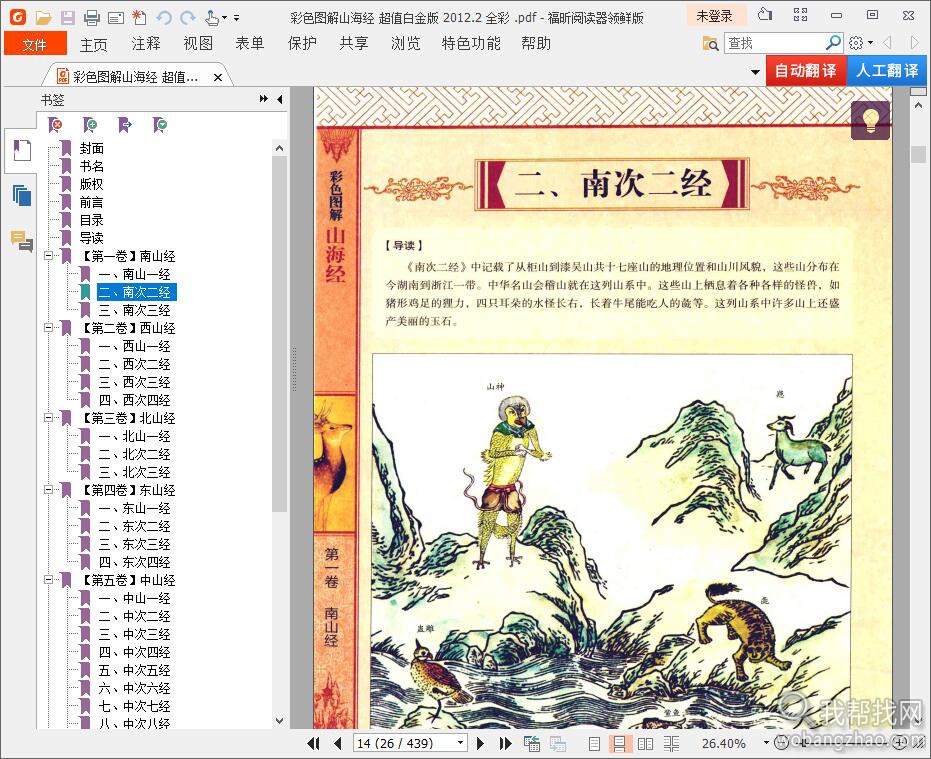Click the 未登录 login button
The image size is (931, 759).
[x=714, y=16]
